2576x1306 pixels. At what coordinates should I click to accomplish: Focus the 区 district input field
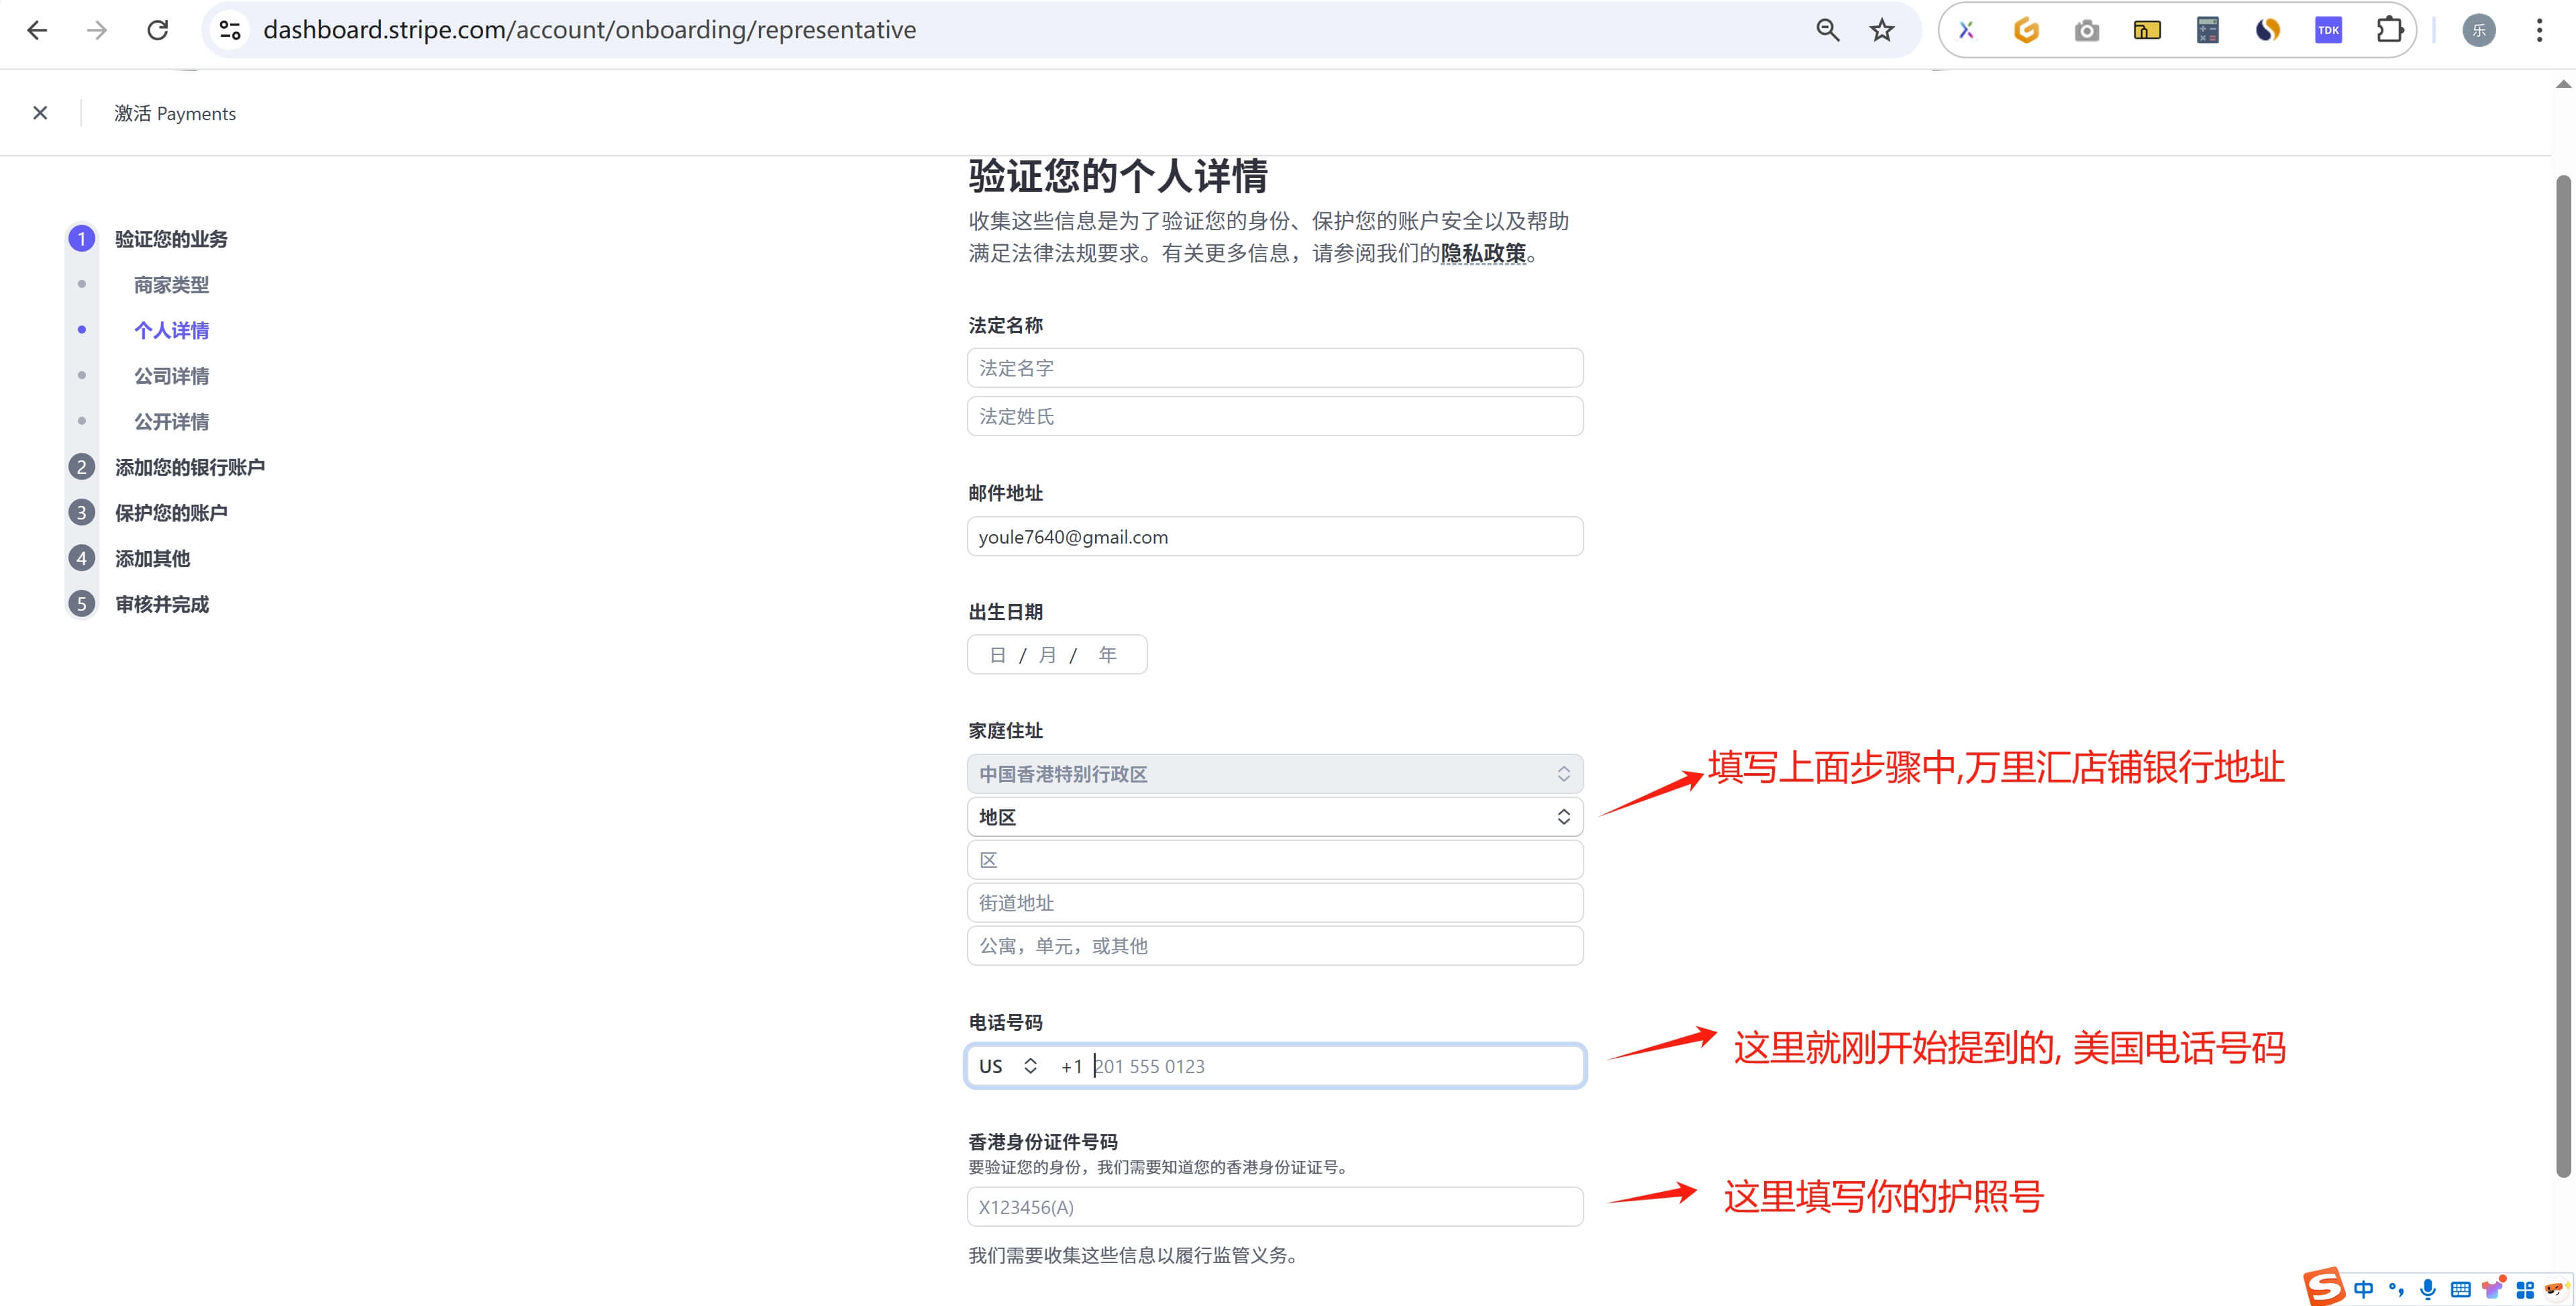(1275, 860)
